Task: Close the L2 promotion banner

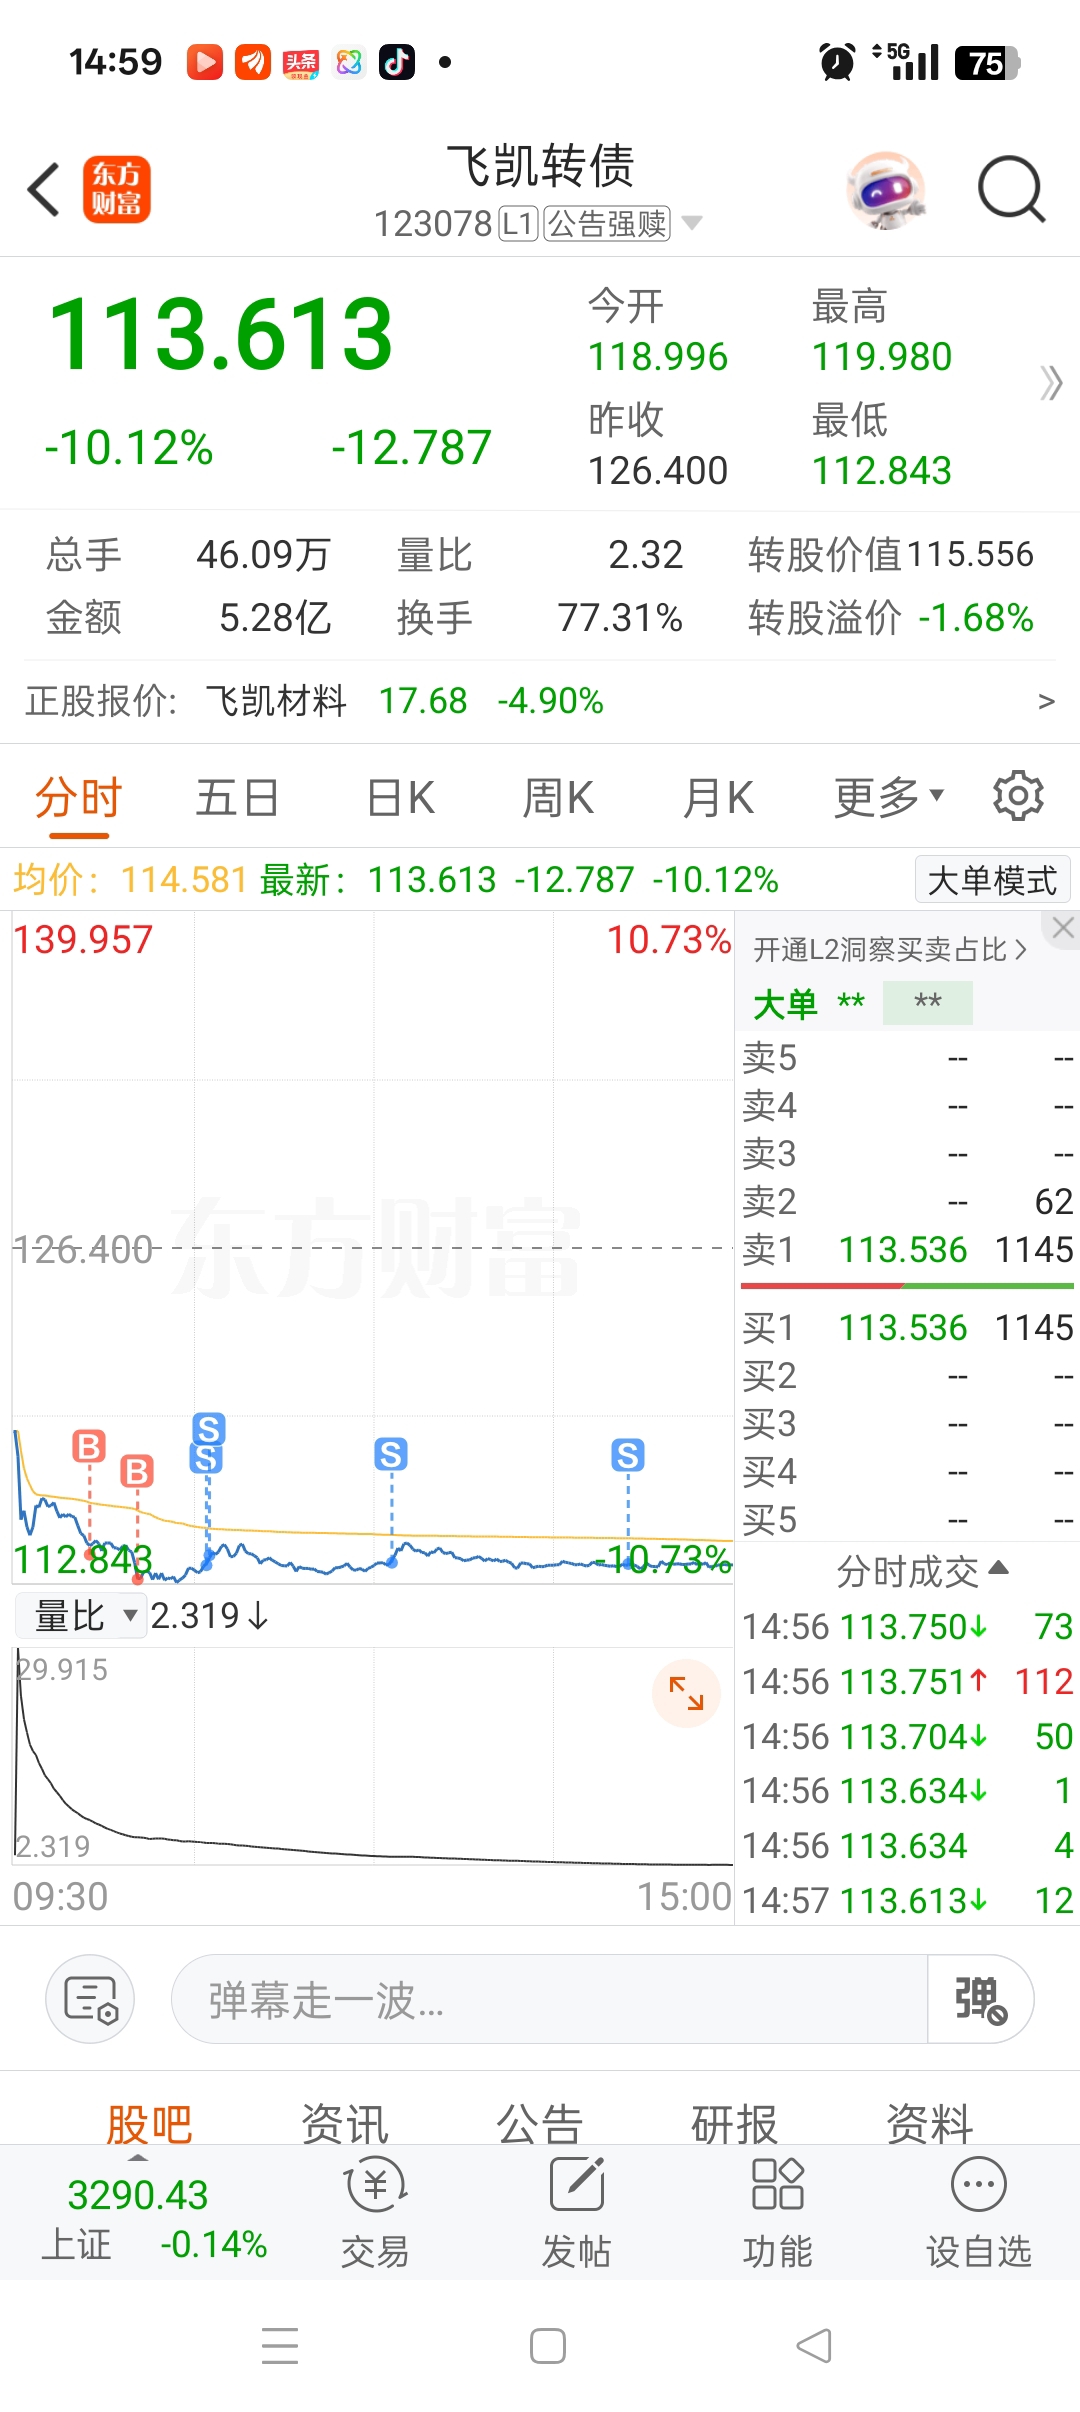Action: pos(1063,928)
